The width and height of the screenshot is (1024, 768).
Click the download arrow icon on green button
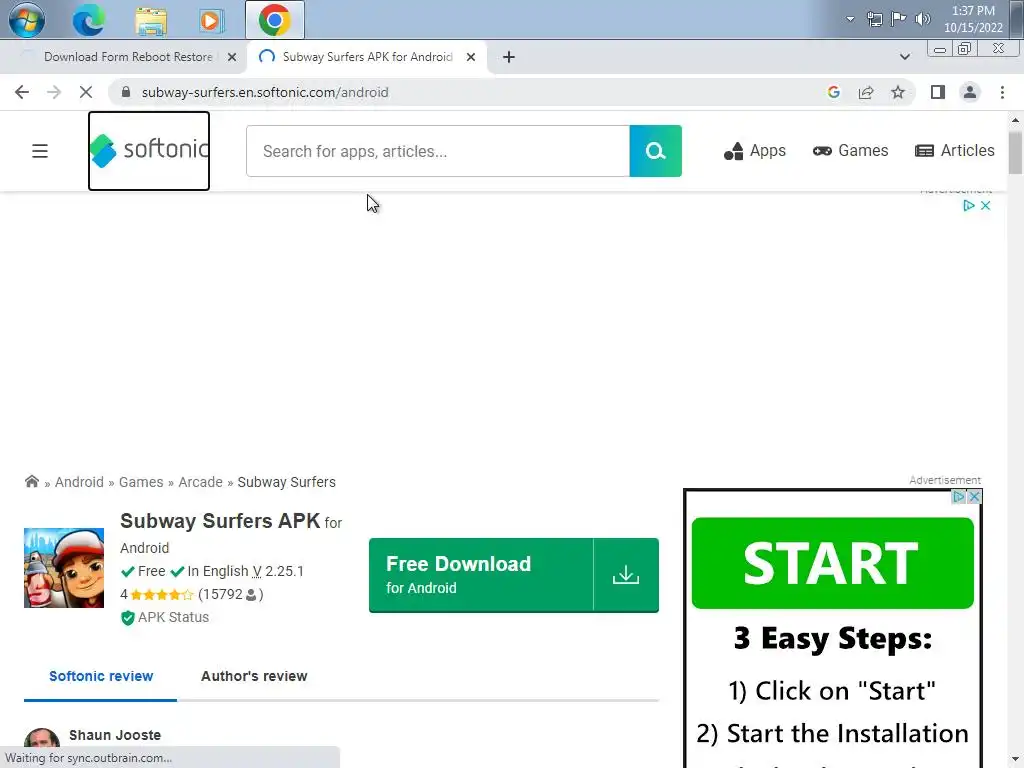(626, 575)
